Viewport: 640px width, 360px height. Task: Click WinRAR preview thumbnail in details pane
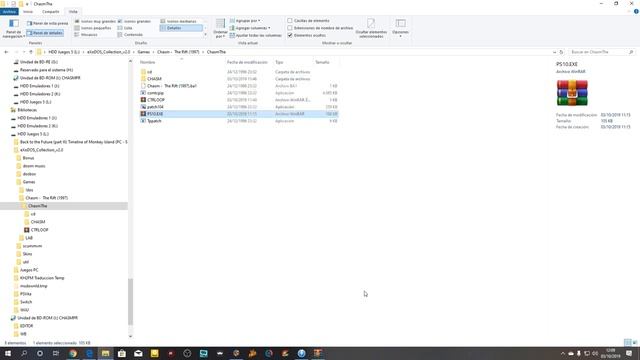click(572, 93)
